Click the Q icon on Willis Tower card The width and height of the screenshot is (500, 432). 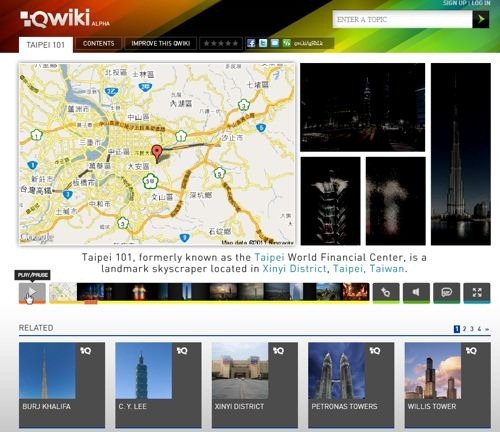point(471,351)
